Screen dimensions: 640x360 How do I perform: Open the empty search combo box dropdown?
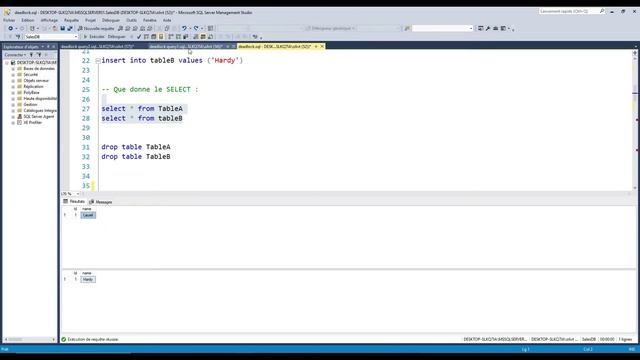[471, 29]
